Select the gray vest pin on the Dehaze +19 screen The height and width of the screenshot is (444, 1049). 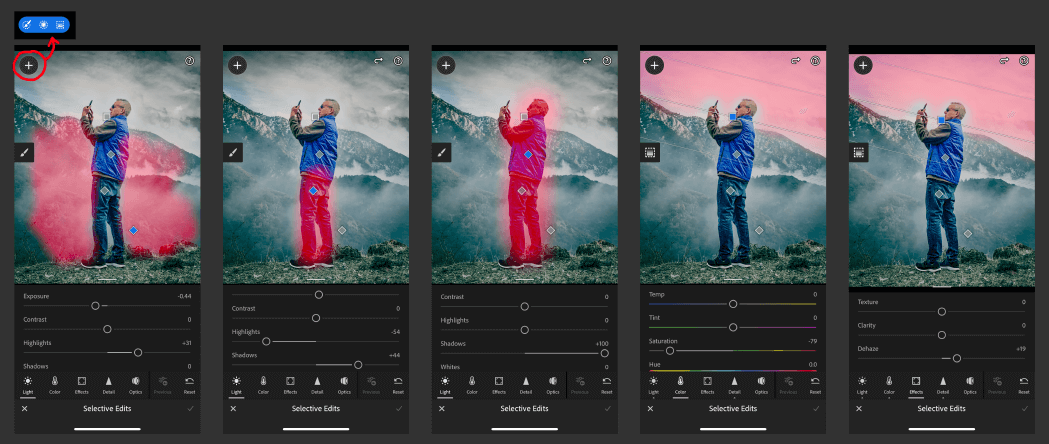pyautogui.click(x=945, y=157)
